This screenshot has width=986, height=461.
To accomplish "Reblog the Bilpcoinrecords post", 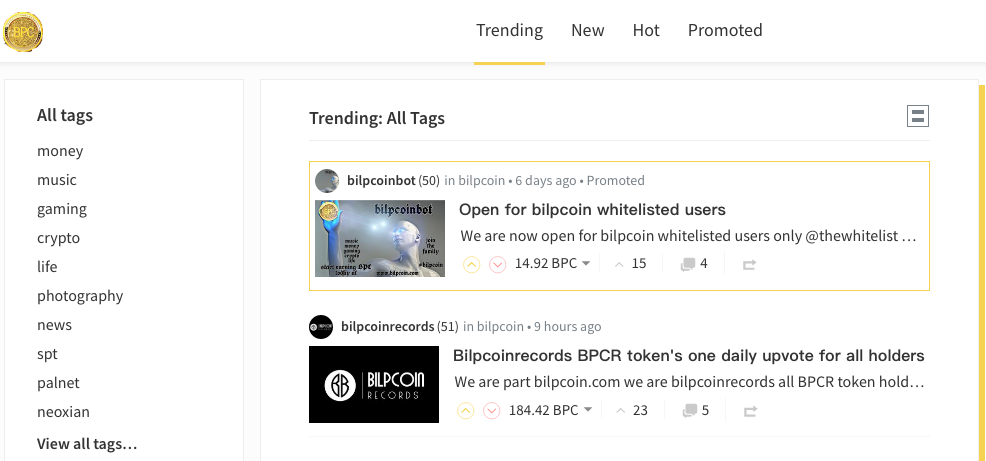I will point(751,411).
